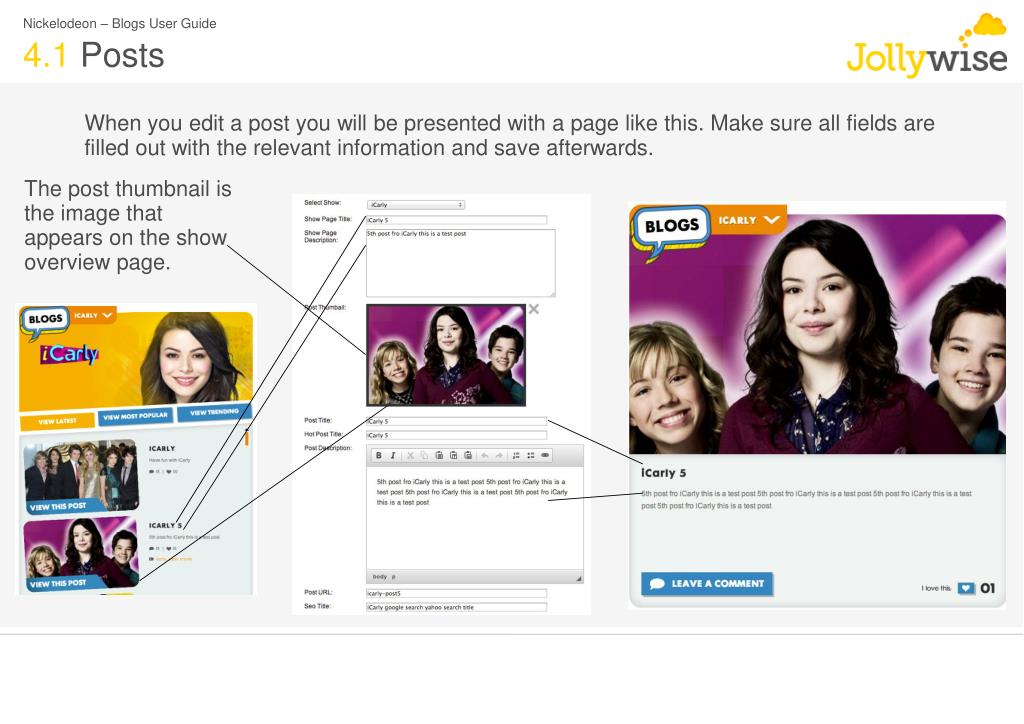
Task: Click inside the Post Description editor body
Action: click(475, 519)
